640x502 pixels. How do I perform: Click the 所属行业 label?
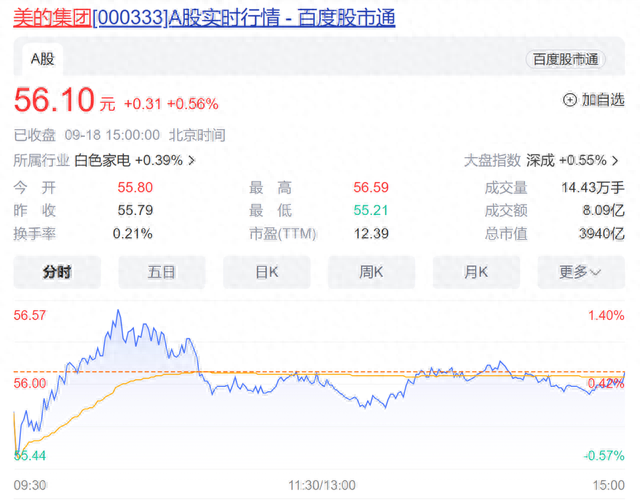point(41,160)
